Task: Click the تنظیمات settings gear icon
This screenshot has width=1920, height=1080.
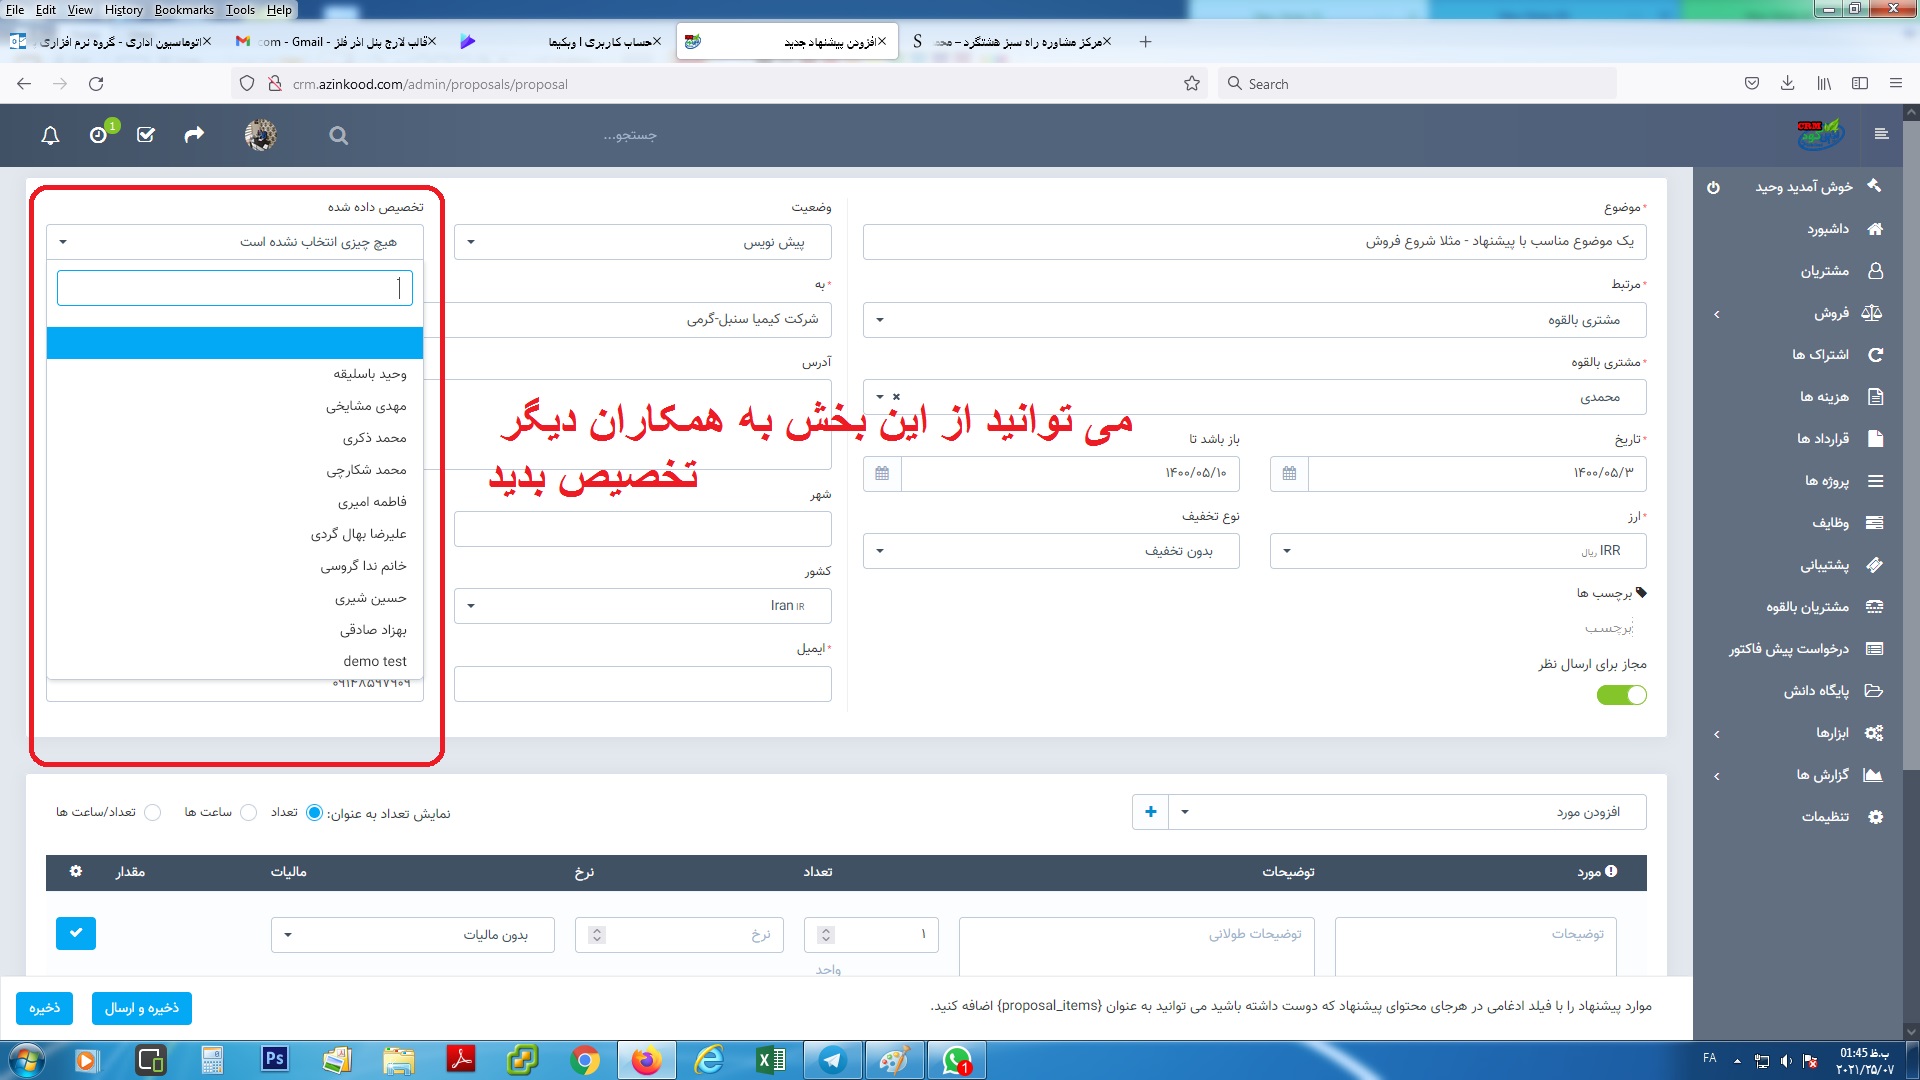Action: point(1876,817)
